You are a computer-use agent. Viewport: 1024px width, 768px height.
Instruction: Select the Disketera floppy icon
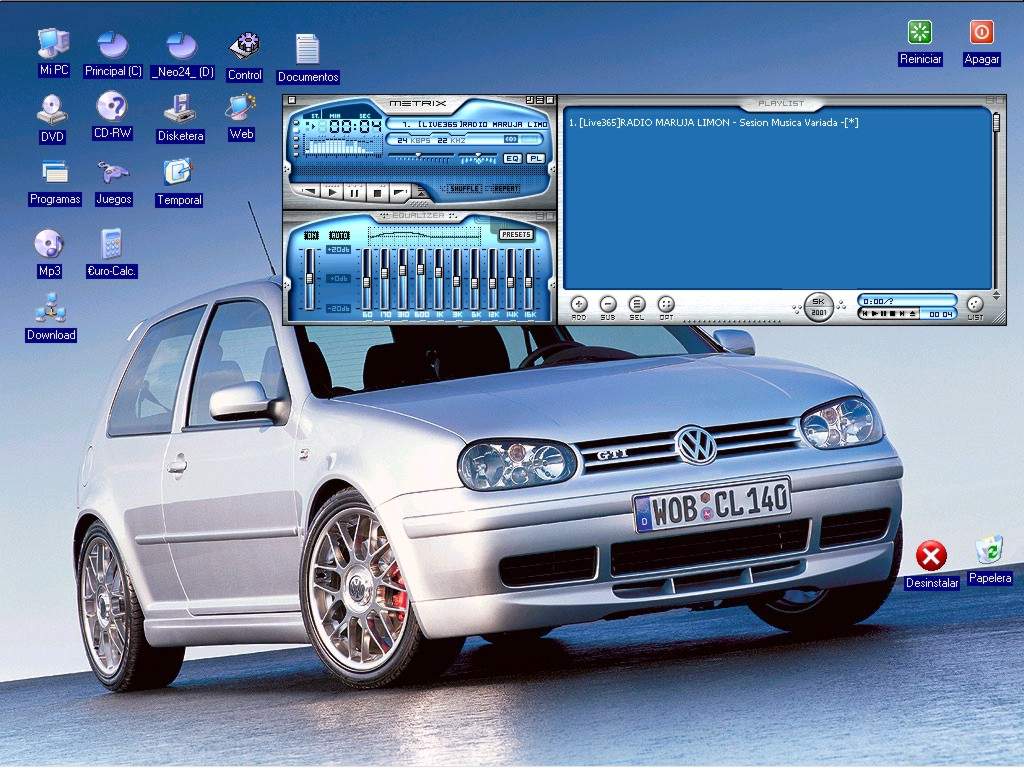[x=180, y=118]
